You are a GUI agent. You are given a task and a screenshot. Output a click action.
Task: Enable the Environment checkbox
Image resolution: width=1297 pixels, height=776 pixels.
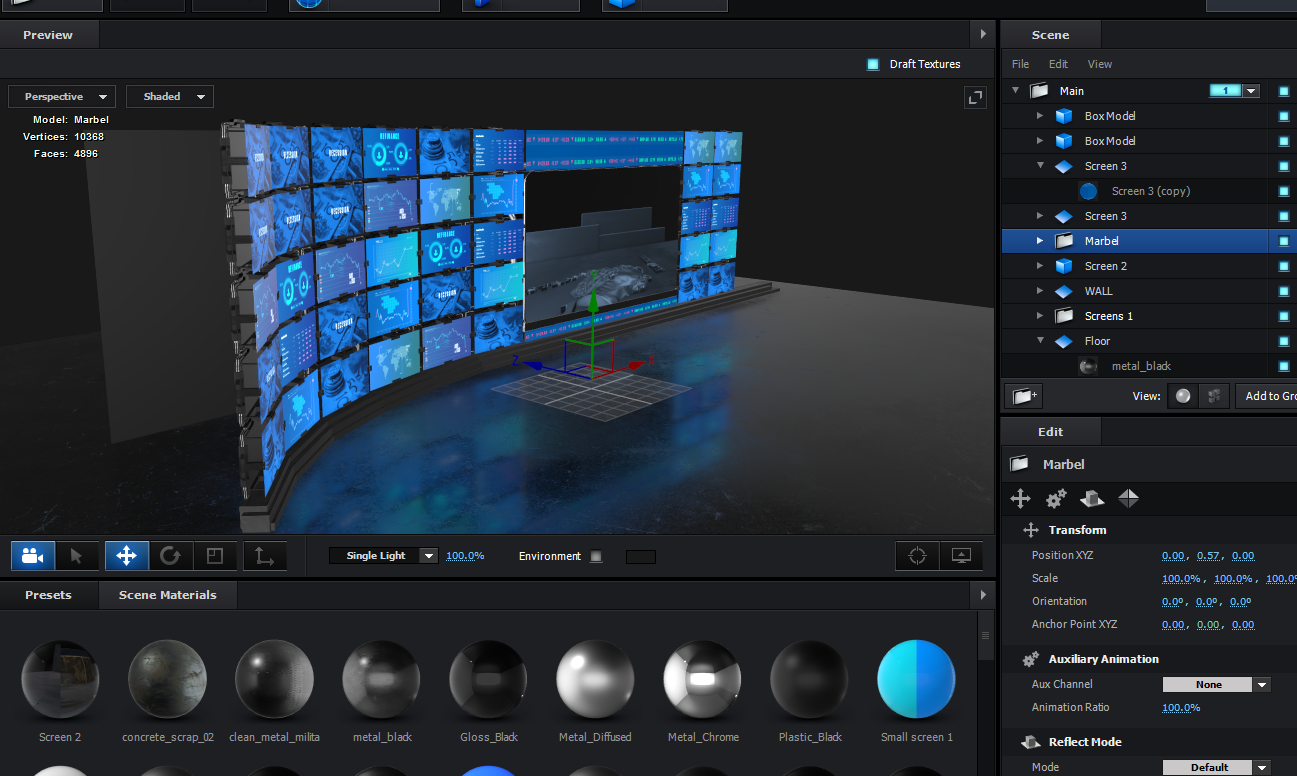[x=596, y=557]
